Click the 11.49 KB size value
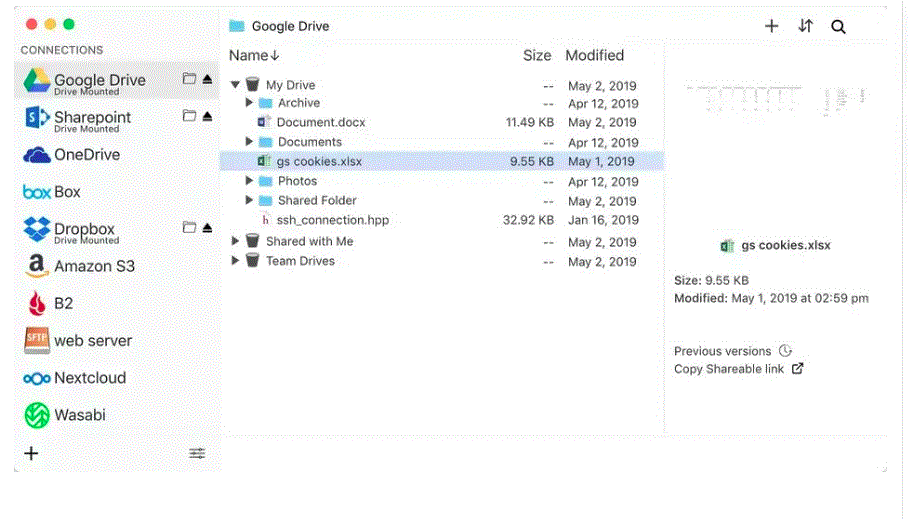The image size is (908, 519). [530, 122]
